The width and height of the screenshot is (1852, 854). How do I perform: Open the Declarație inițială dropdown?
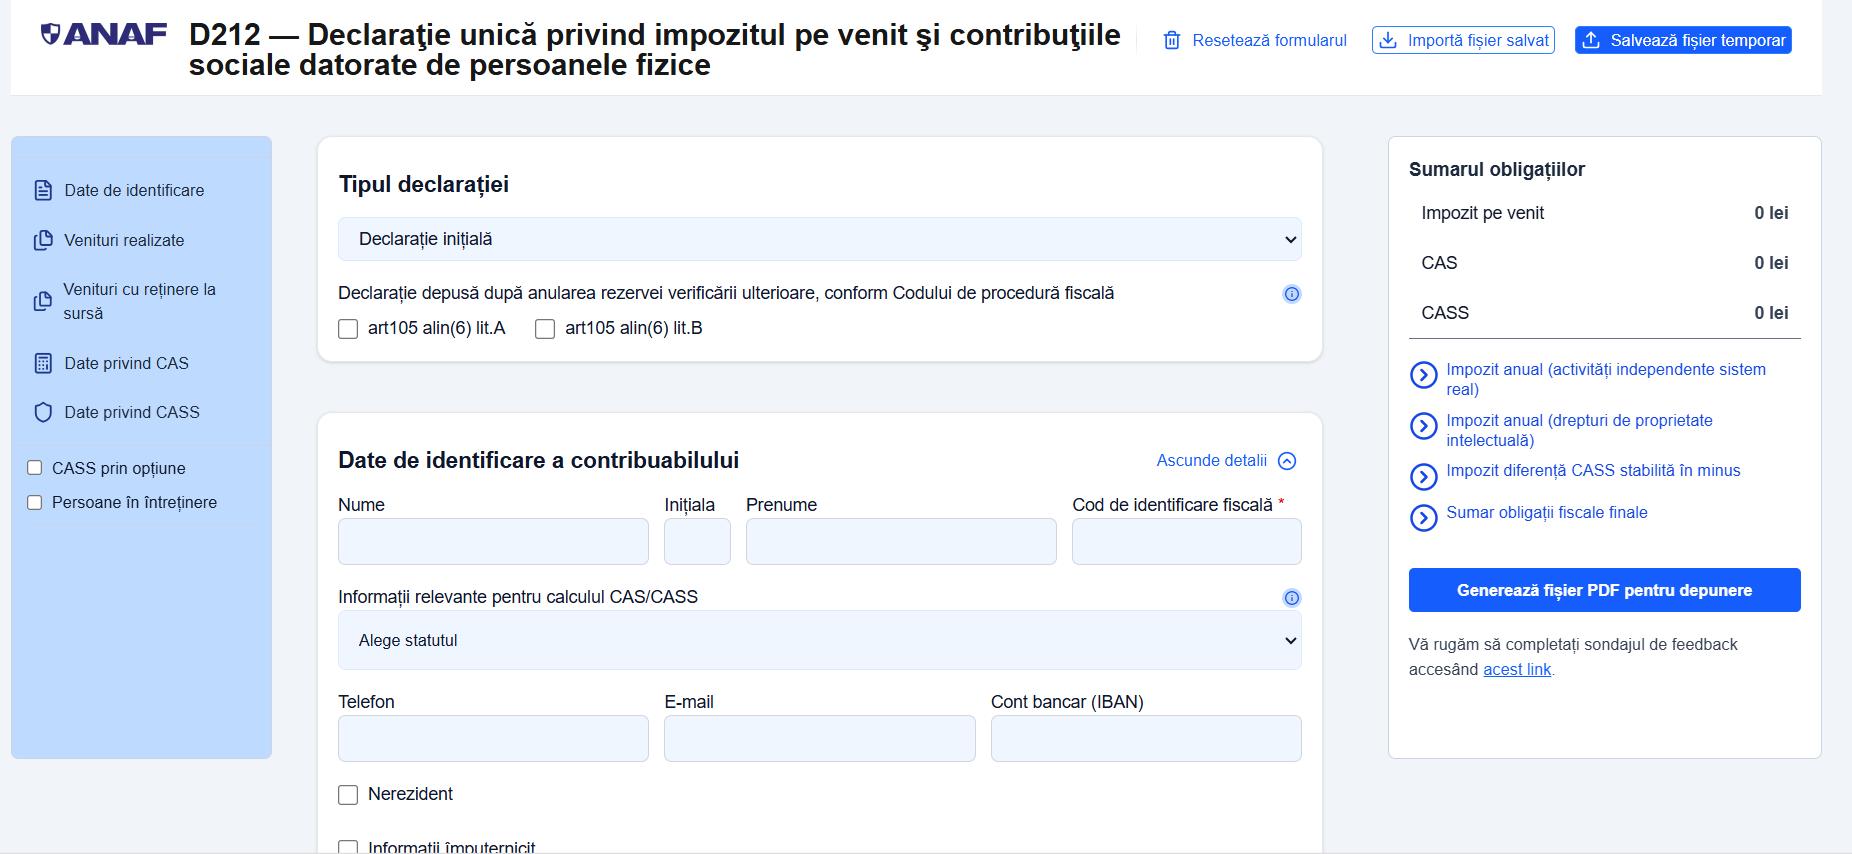point(819,239)
